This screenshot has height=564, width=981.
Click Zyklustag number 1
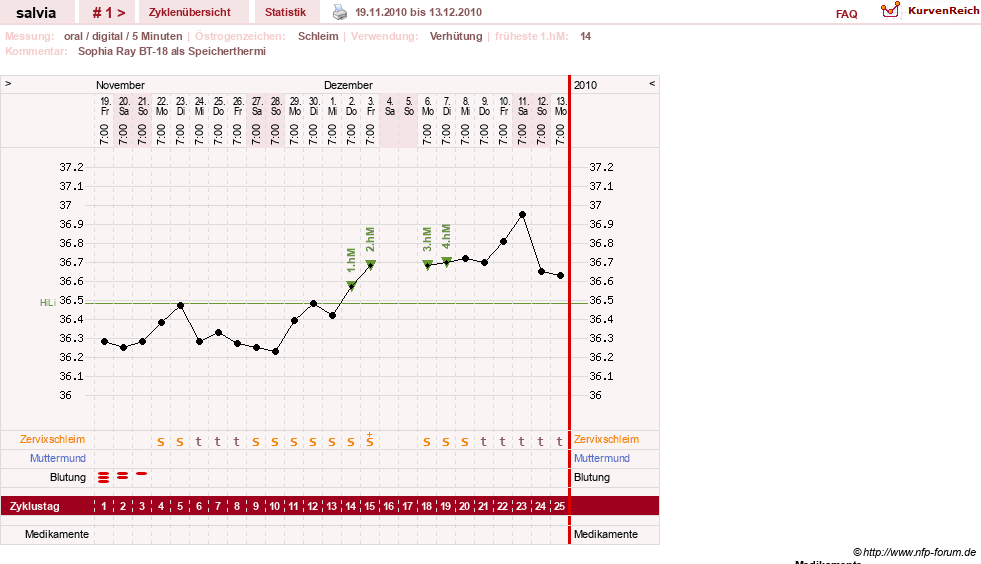tap(104, 506)
